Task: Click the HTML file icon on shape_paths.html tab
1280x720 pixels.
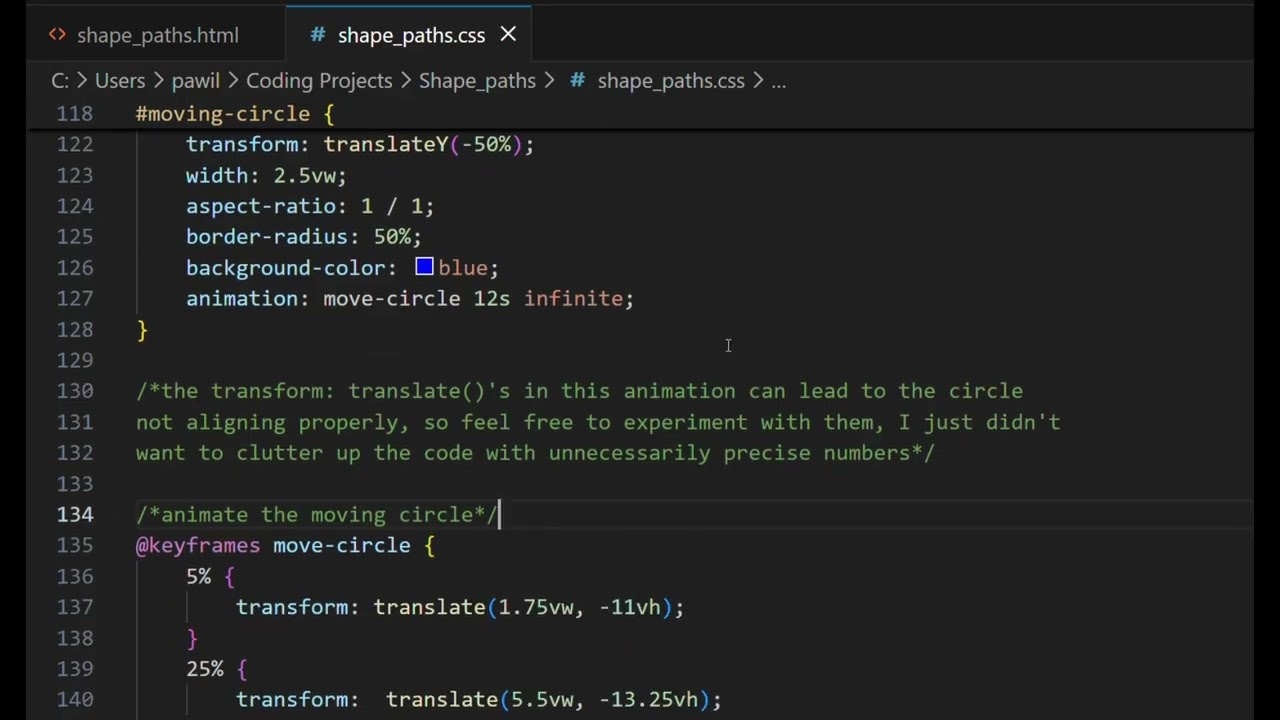Action: tap(57, 35)
